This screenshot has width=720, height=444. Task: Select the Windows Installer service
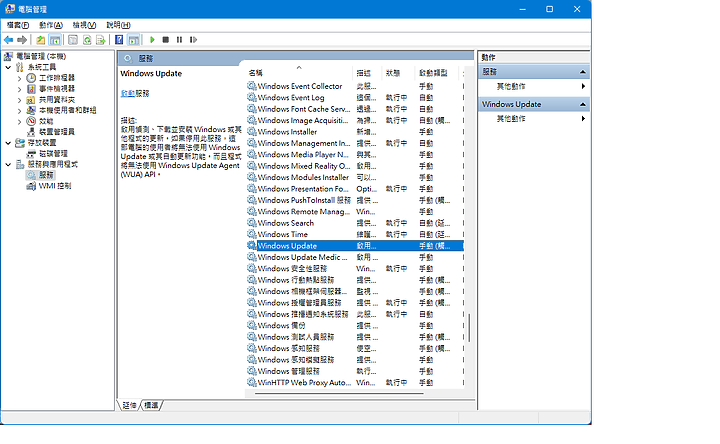point(355,132)
